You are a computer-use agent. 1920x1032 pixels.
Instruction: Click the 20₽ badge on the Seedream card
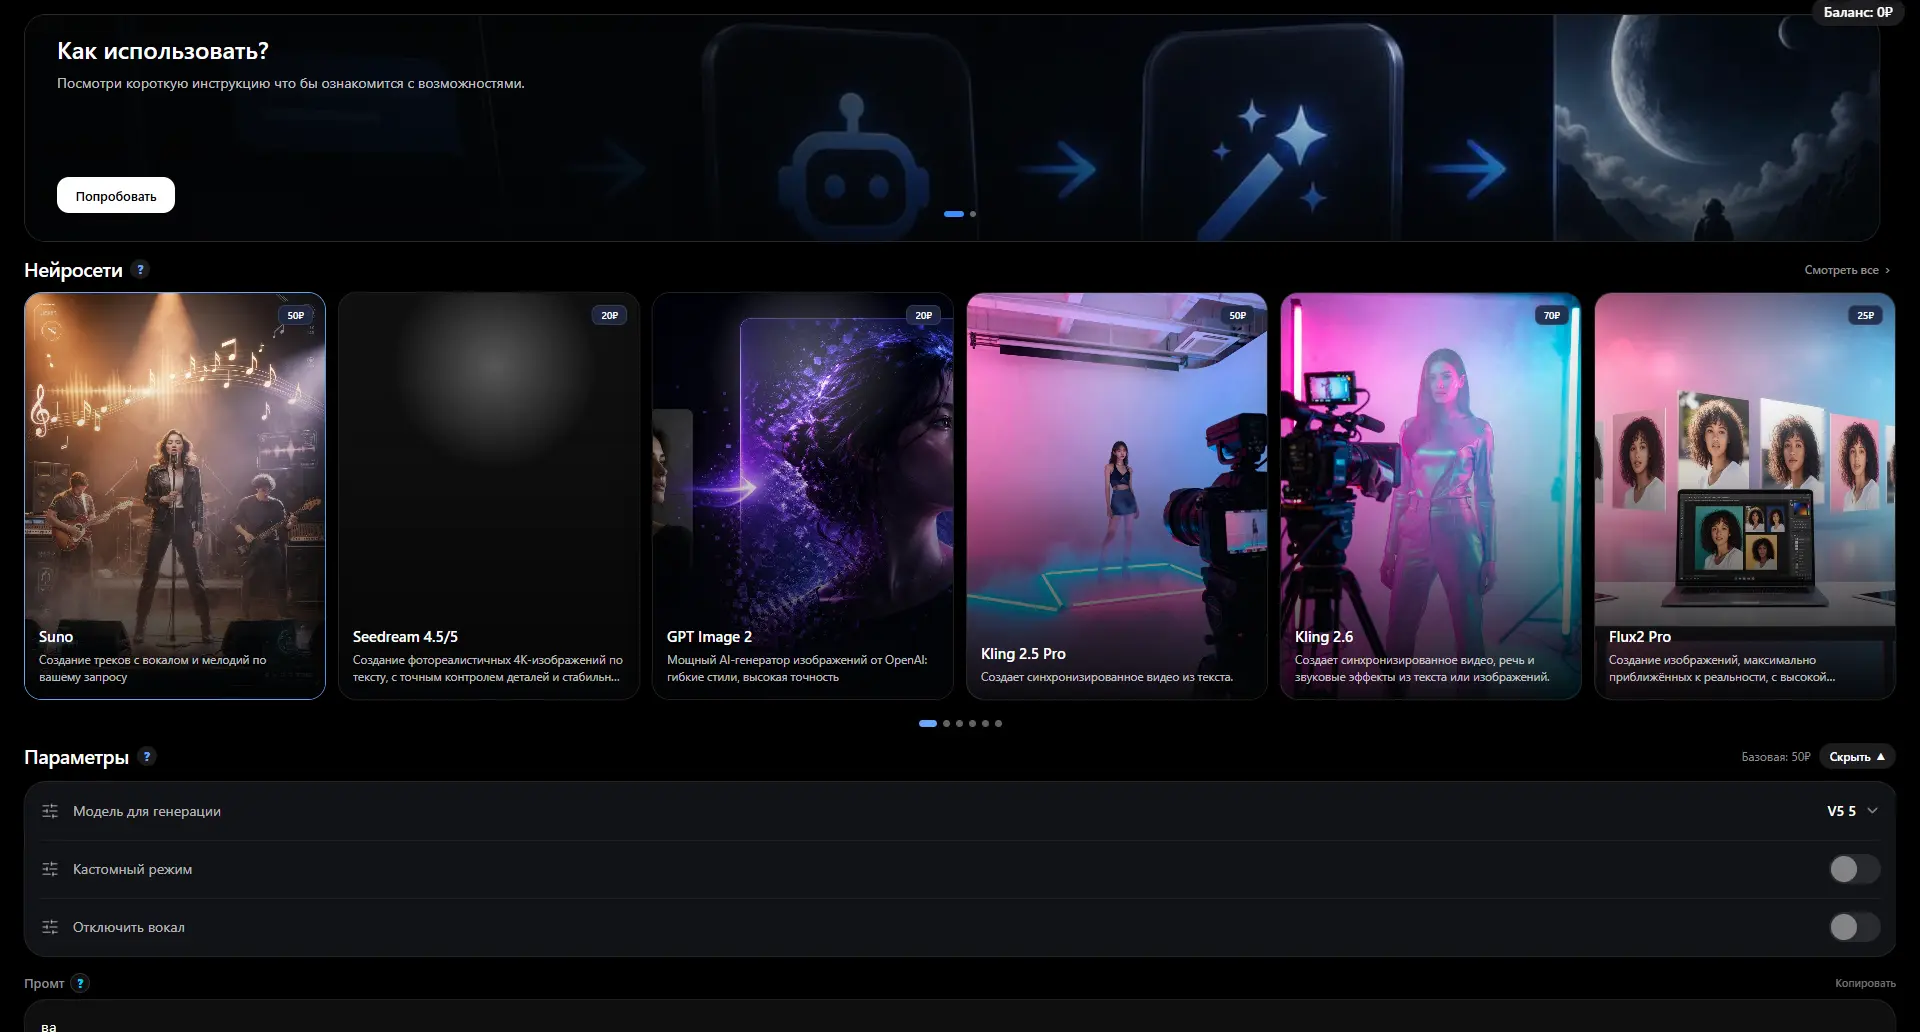point(610,315)
